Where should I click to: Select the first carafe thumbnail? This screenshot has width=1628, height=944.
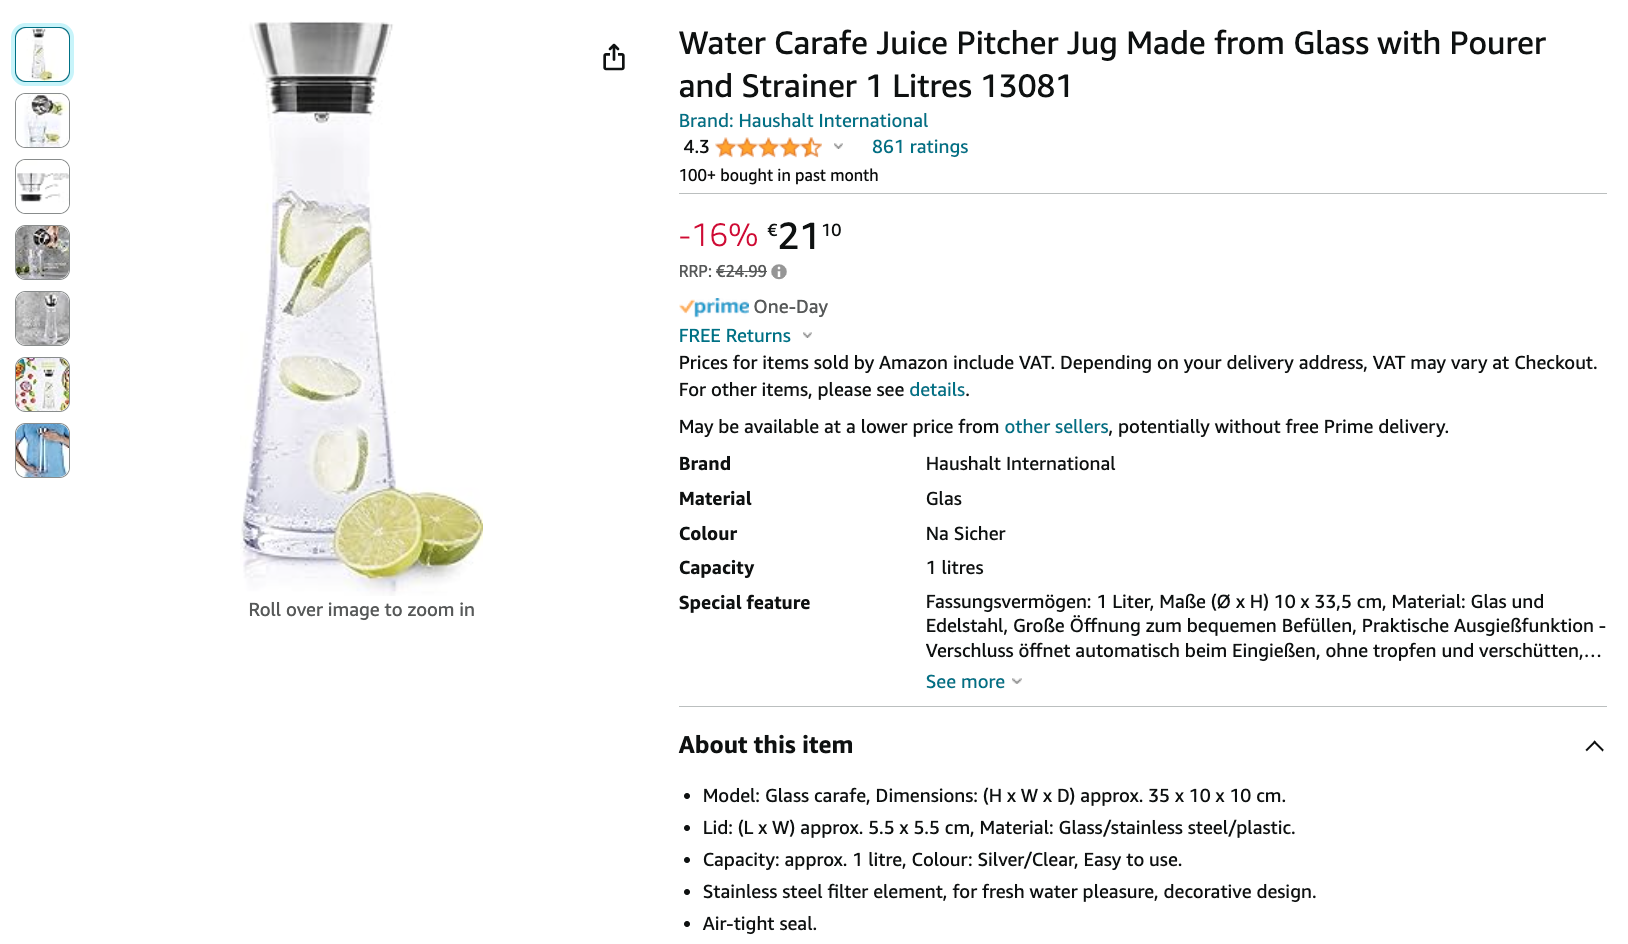[42, 54]
